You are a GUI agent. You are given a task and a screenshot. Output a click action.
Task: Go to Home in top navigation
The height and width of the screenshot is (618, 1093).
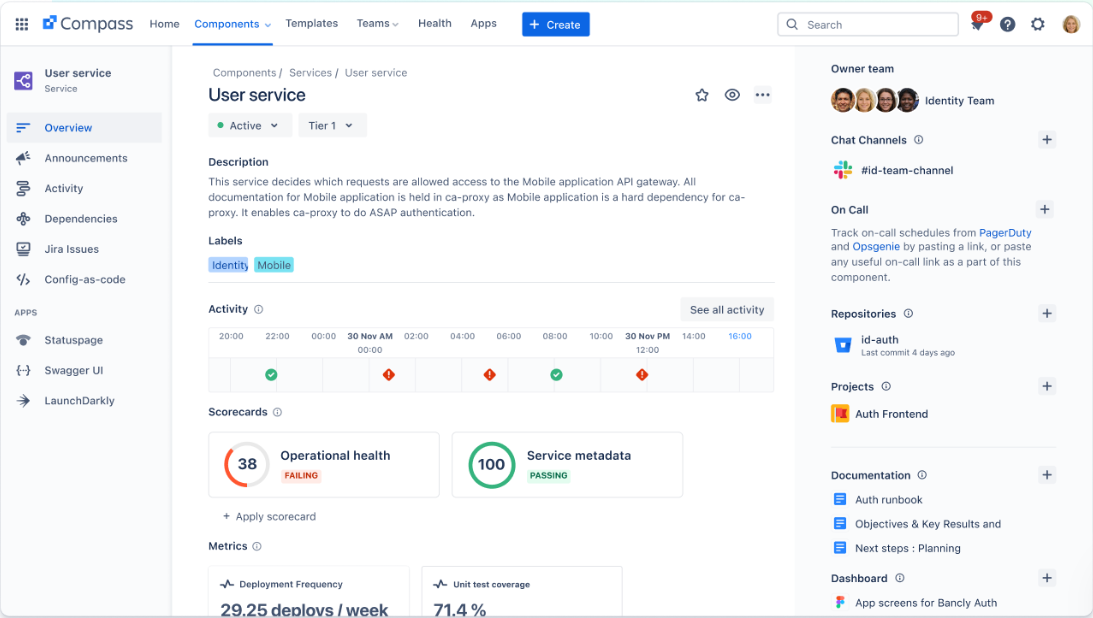(165, 24)
